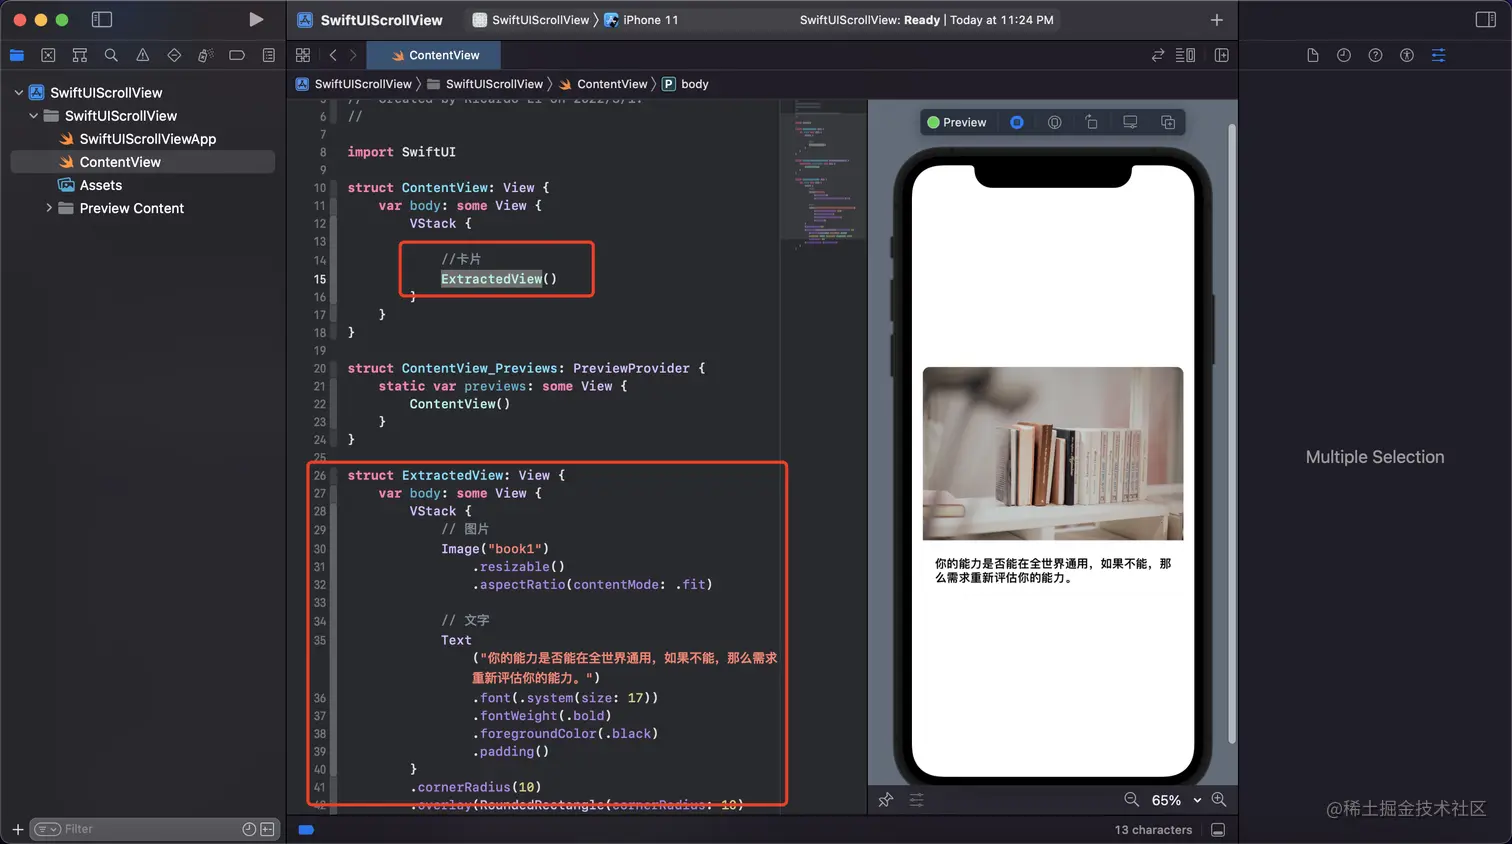
Task: Go back in editor history
Action: coord(333,55)
